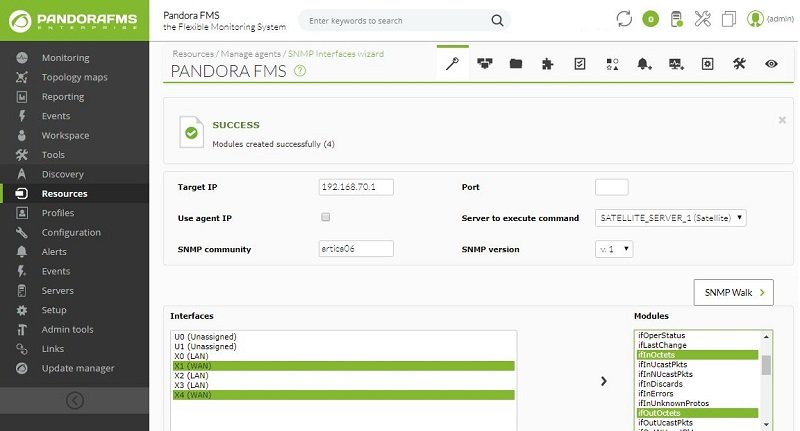The width and height of the screenshot is (800, 431).
Task: Click the Manage agents breadcrumb link
Action: 251,54
